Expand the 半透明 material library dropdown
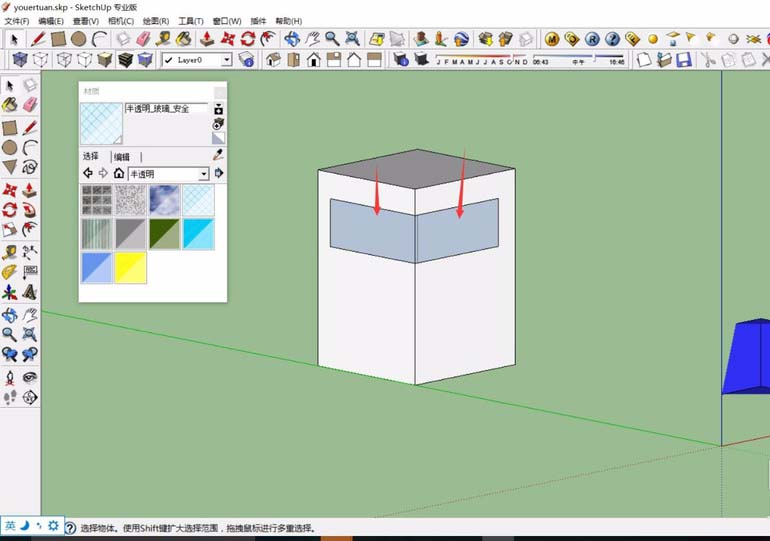770x541 pixels. tap(204, 174)
